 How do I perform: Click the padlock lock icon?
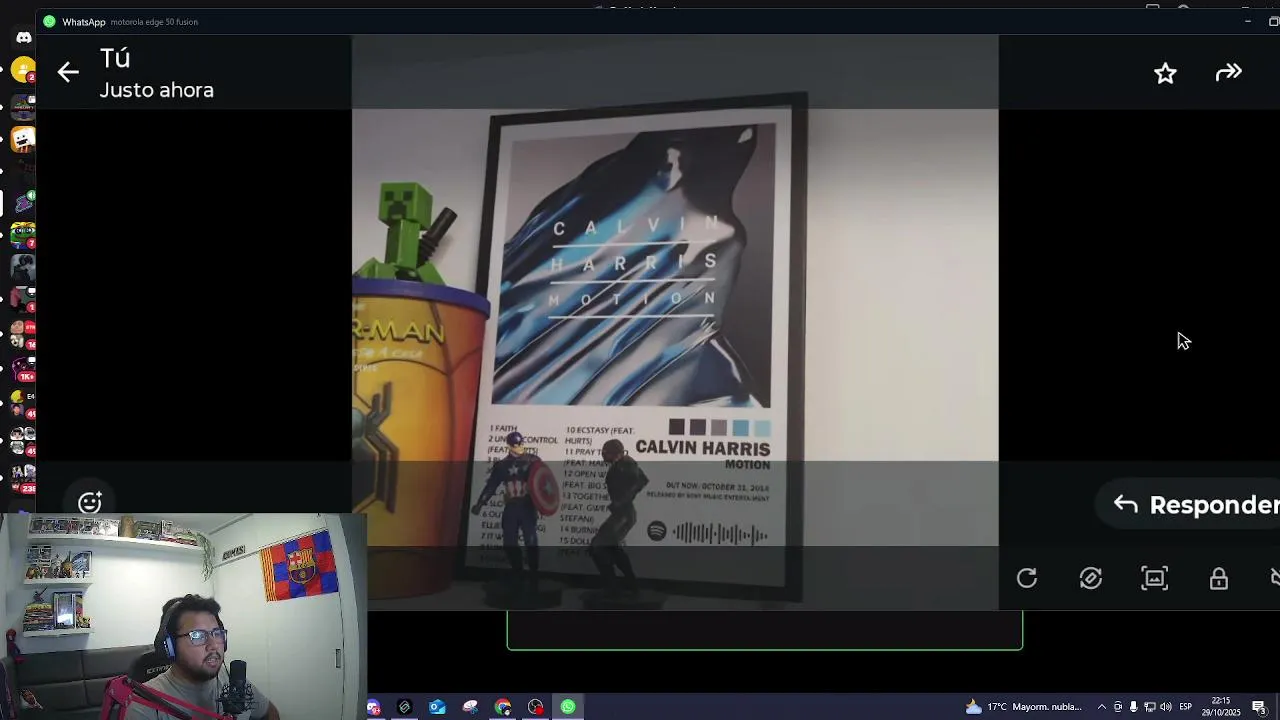click(x=1218, y=578)
